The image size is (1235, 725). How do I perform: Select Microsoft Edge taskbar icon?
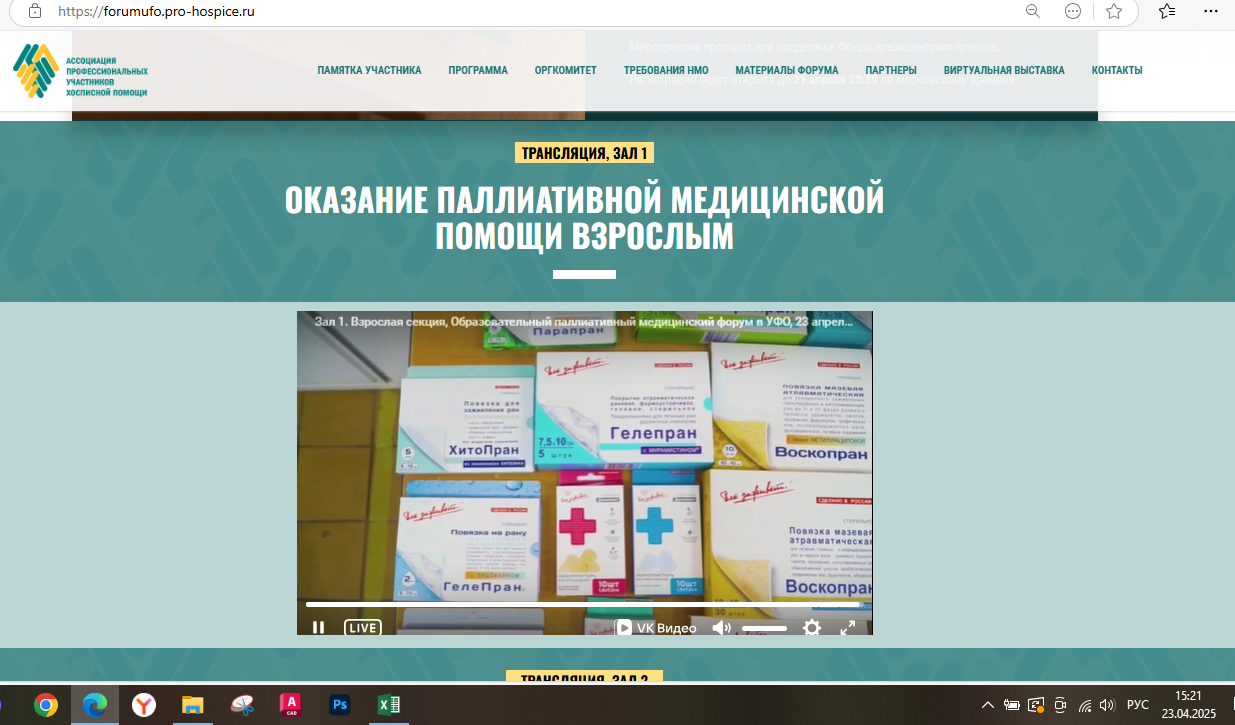(x=95, y=705)
